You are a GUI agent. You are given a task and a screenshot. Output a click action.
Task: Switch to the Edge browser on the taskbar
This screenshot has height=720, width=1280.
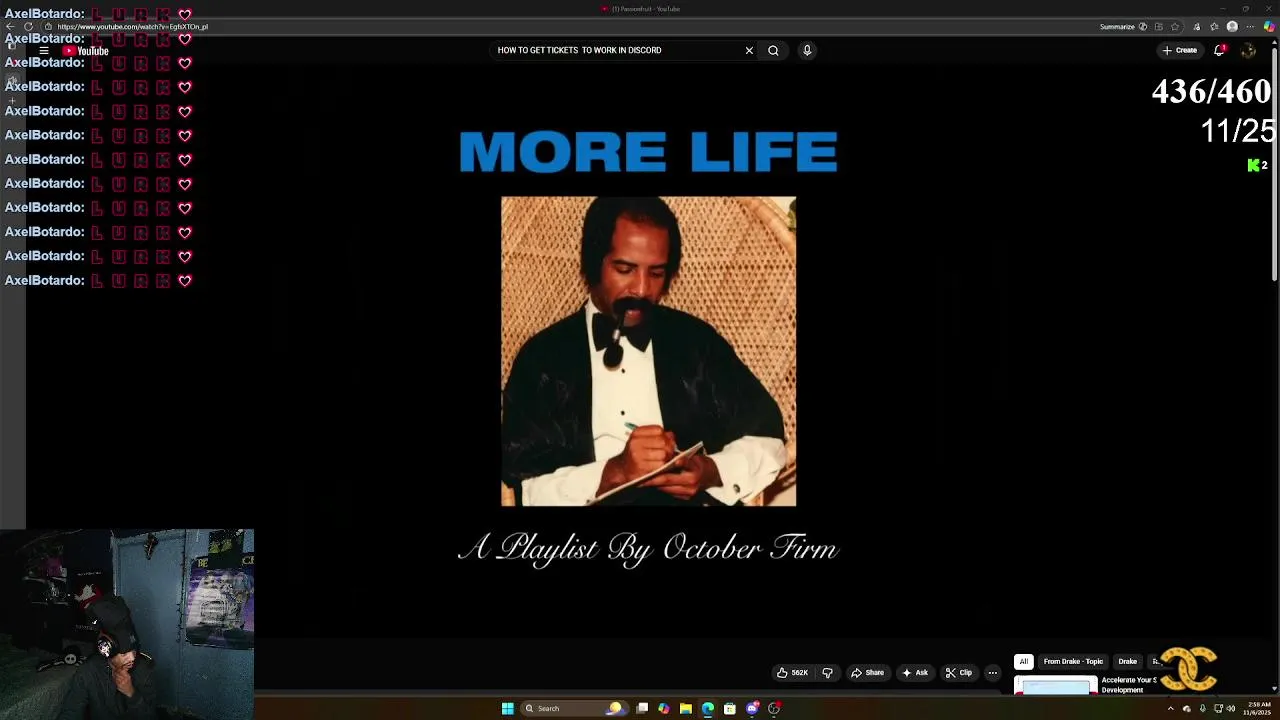tap(708, 708)
